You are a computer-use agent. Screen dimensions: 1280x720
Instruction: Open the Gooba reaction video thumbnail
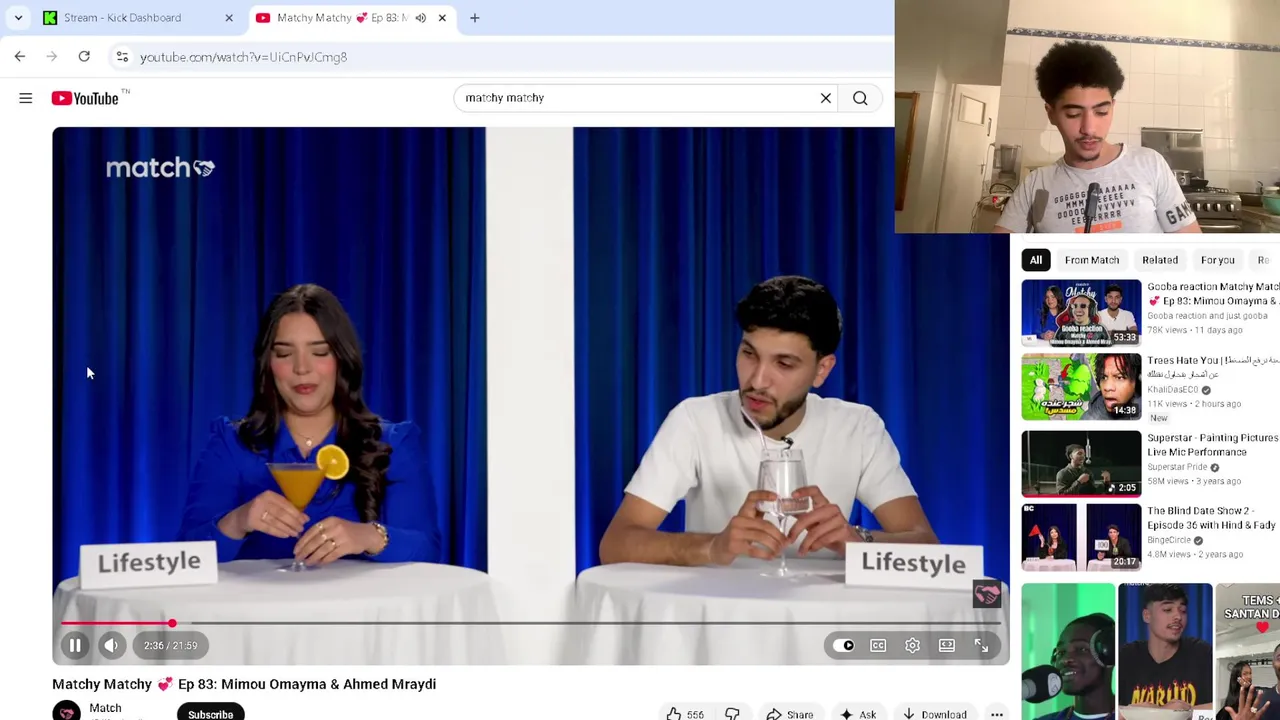click(1081, 312)
